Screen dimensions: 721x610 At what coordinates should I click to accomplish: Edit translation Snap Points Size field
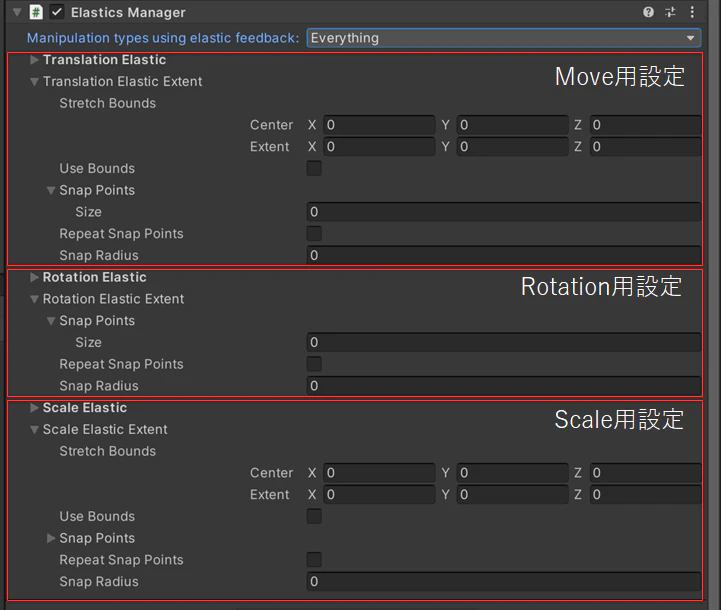[x=504, y=212]
